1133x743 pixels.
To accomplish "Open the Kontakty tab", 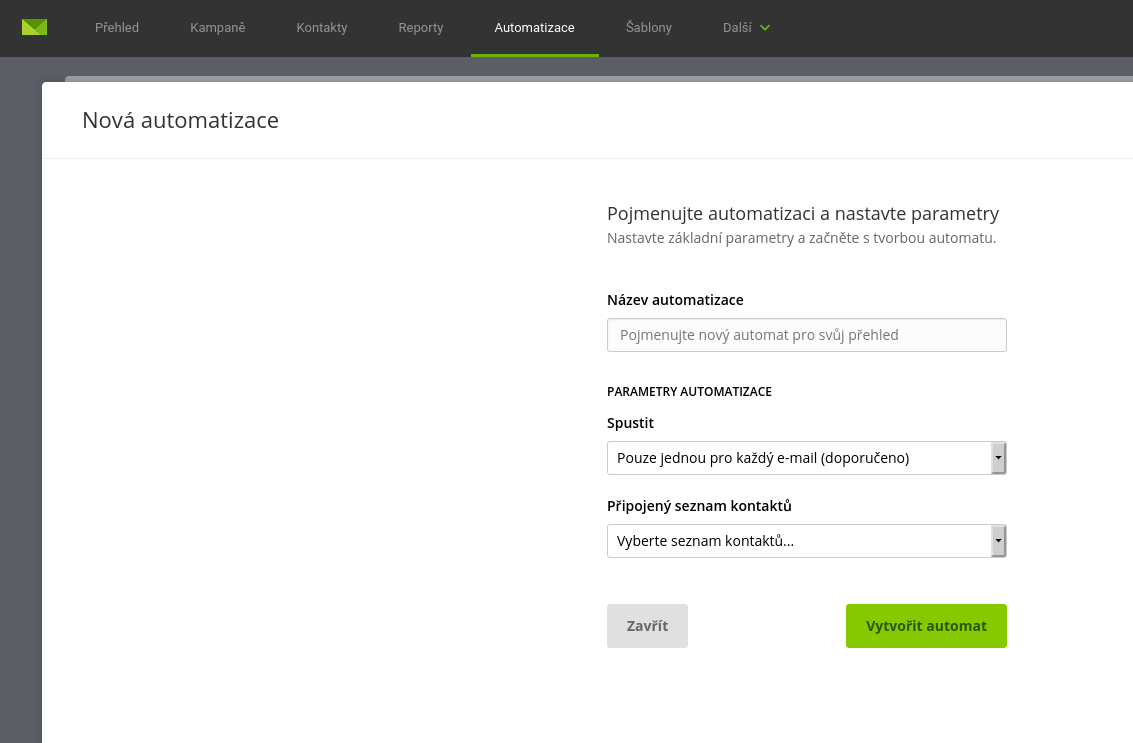I will 322,27.
